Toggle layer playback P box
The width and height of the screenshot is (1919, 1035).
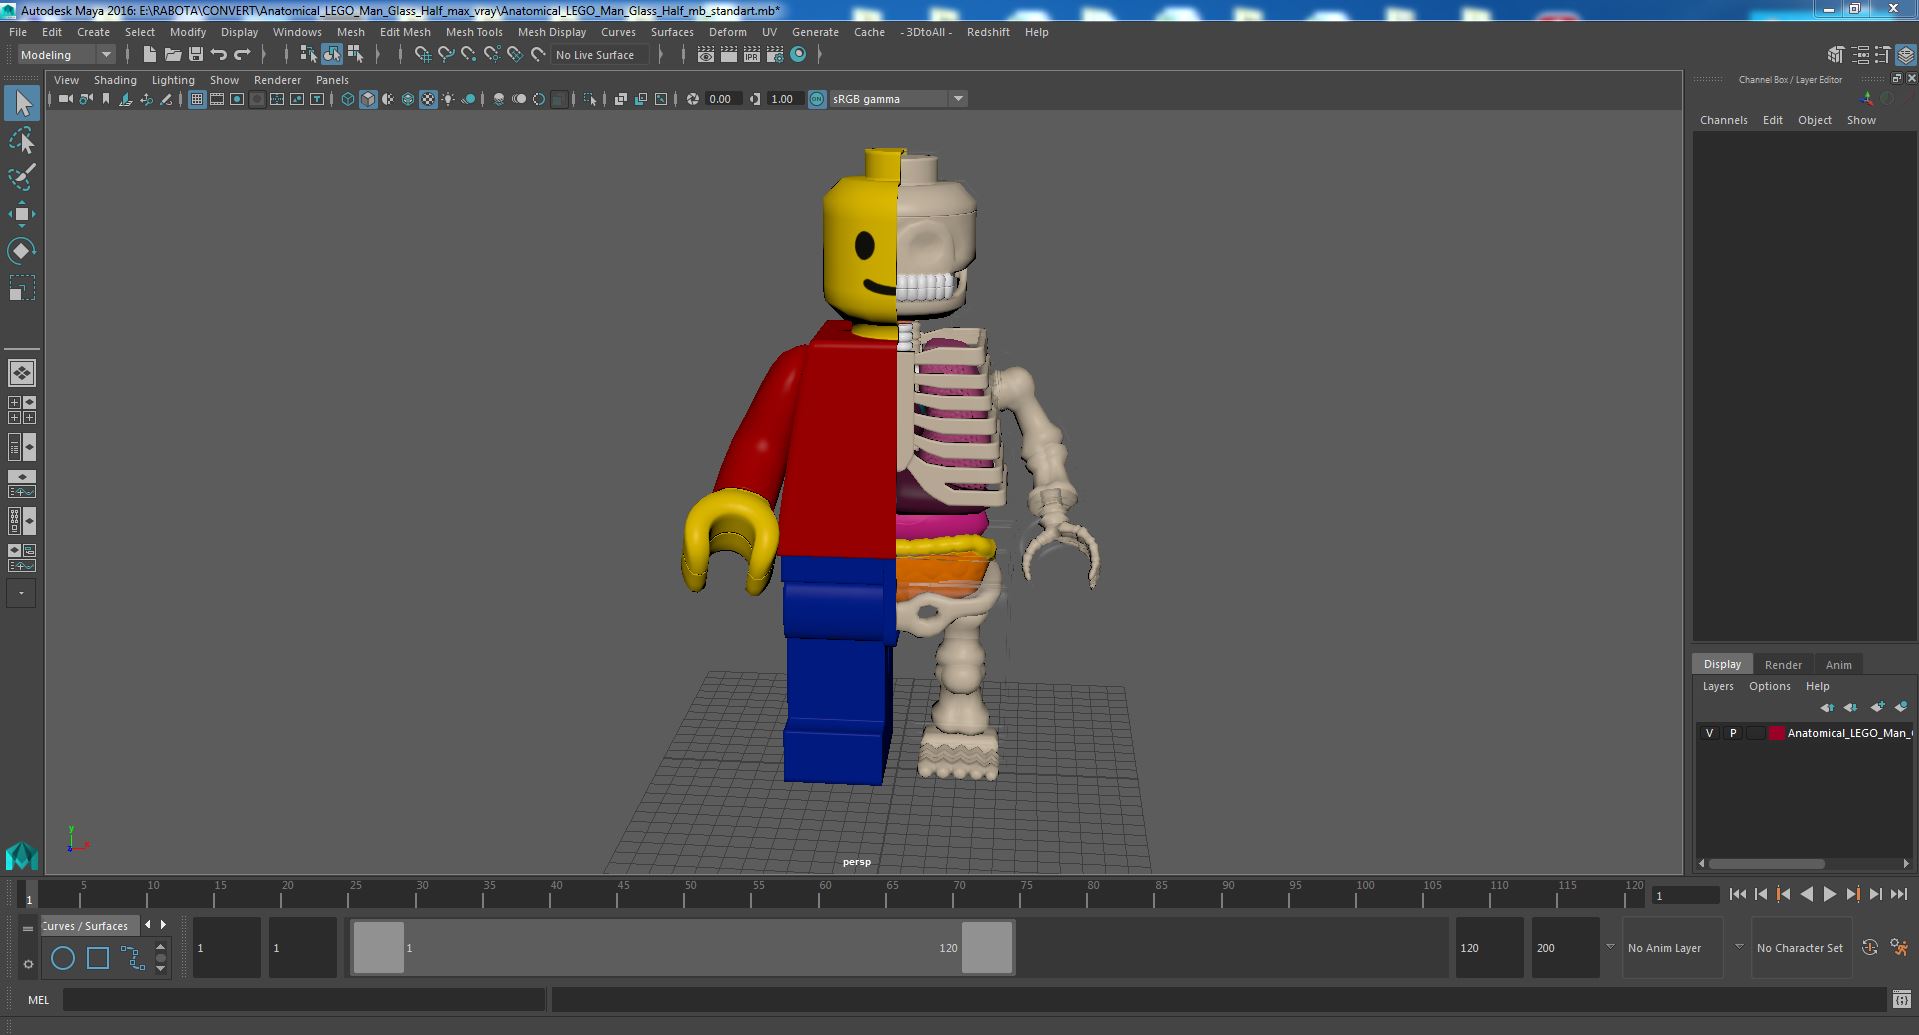click(x=1733, y=733)
